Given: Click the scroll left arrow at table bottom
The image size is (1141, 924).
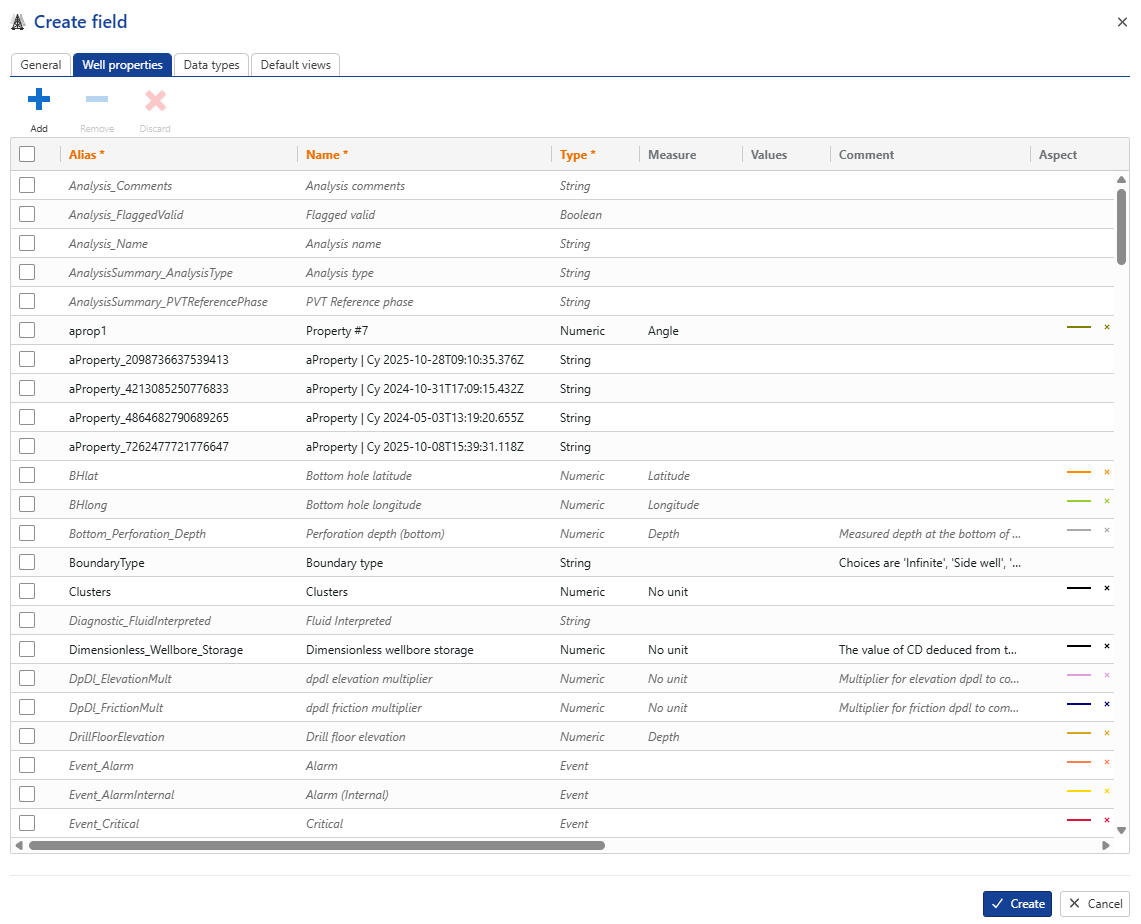Looking at the screenshot, I should click(x=19, y=845).
